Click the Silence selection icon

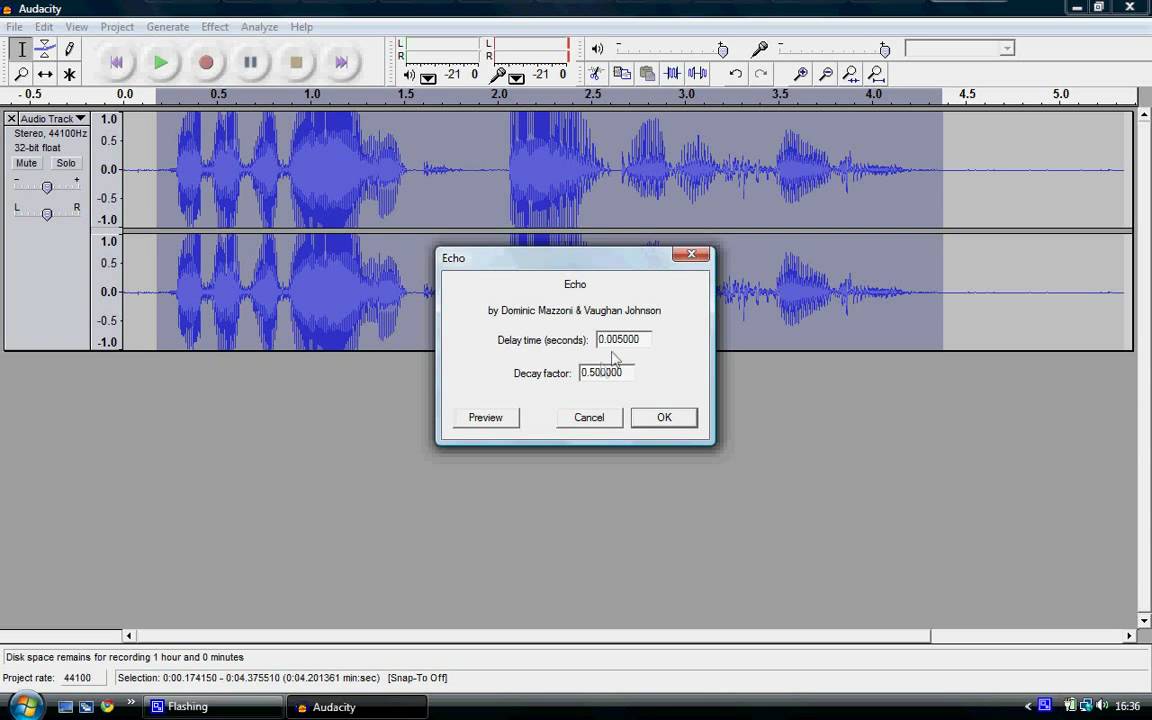click(697, 73)
